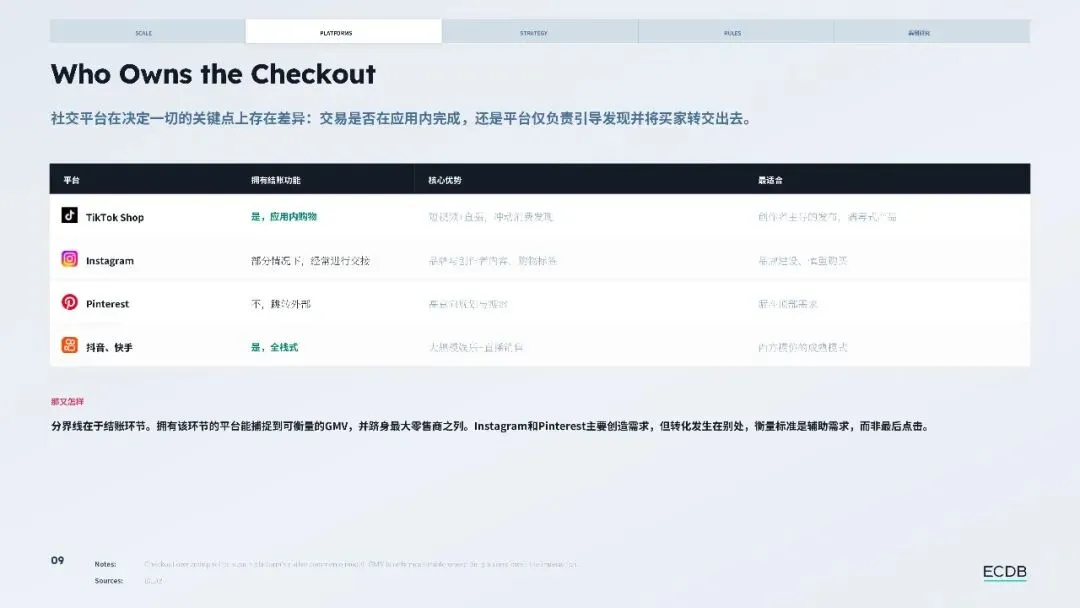Click the blue Chinese subtitle under the title
The height and width of the screenshot is (608, 1080).
tap(402, 118)
